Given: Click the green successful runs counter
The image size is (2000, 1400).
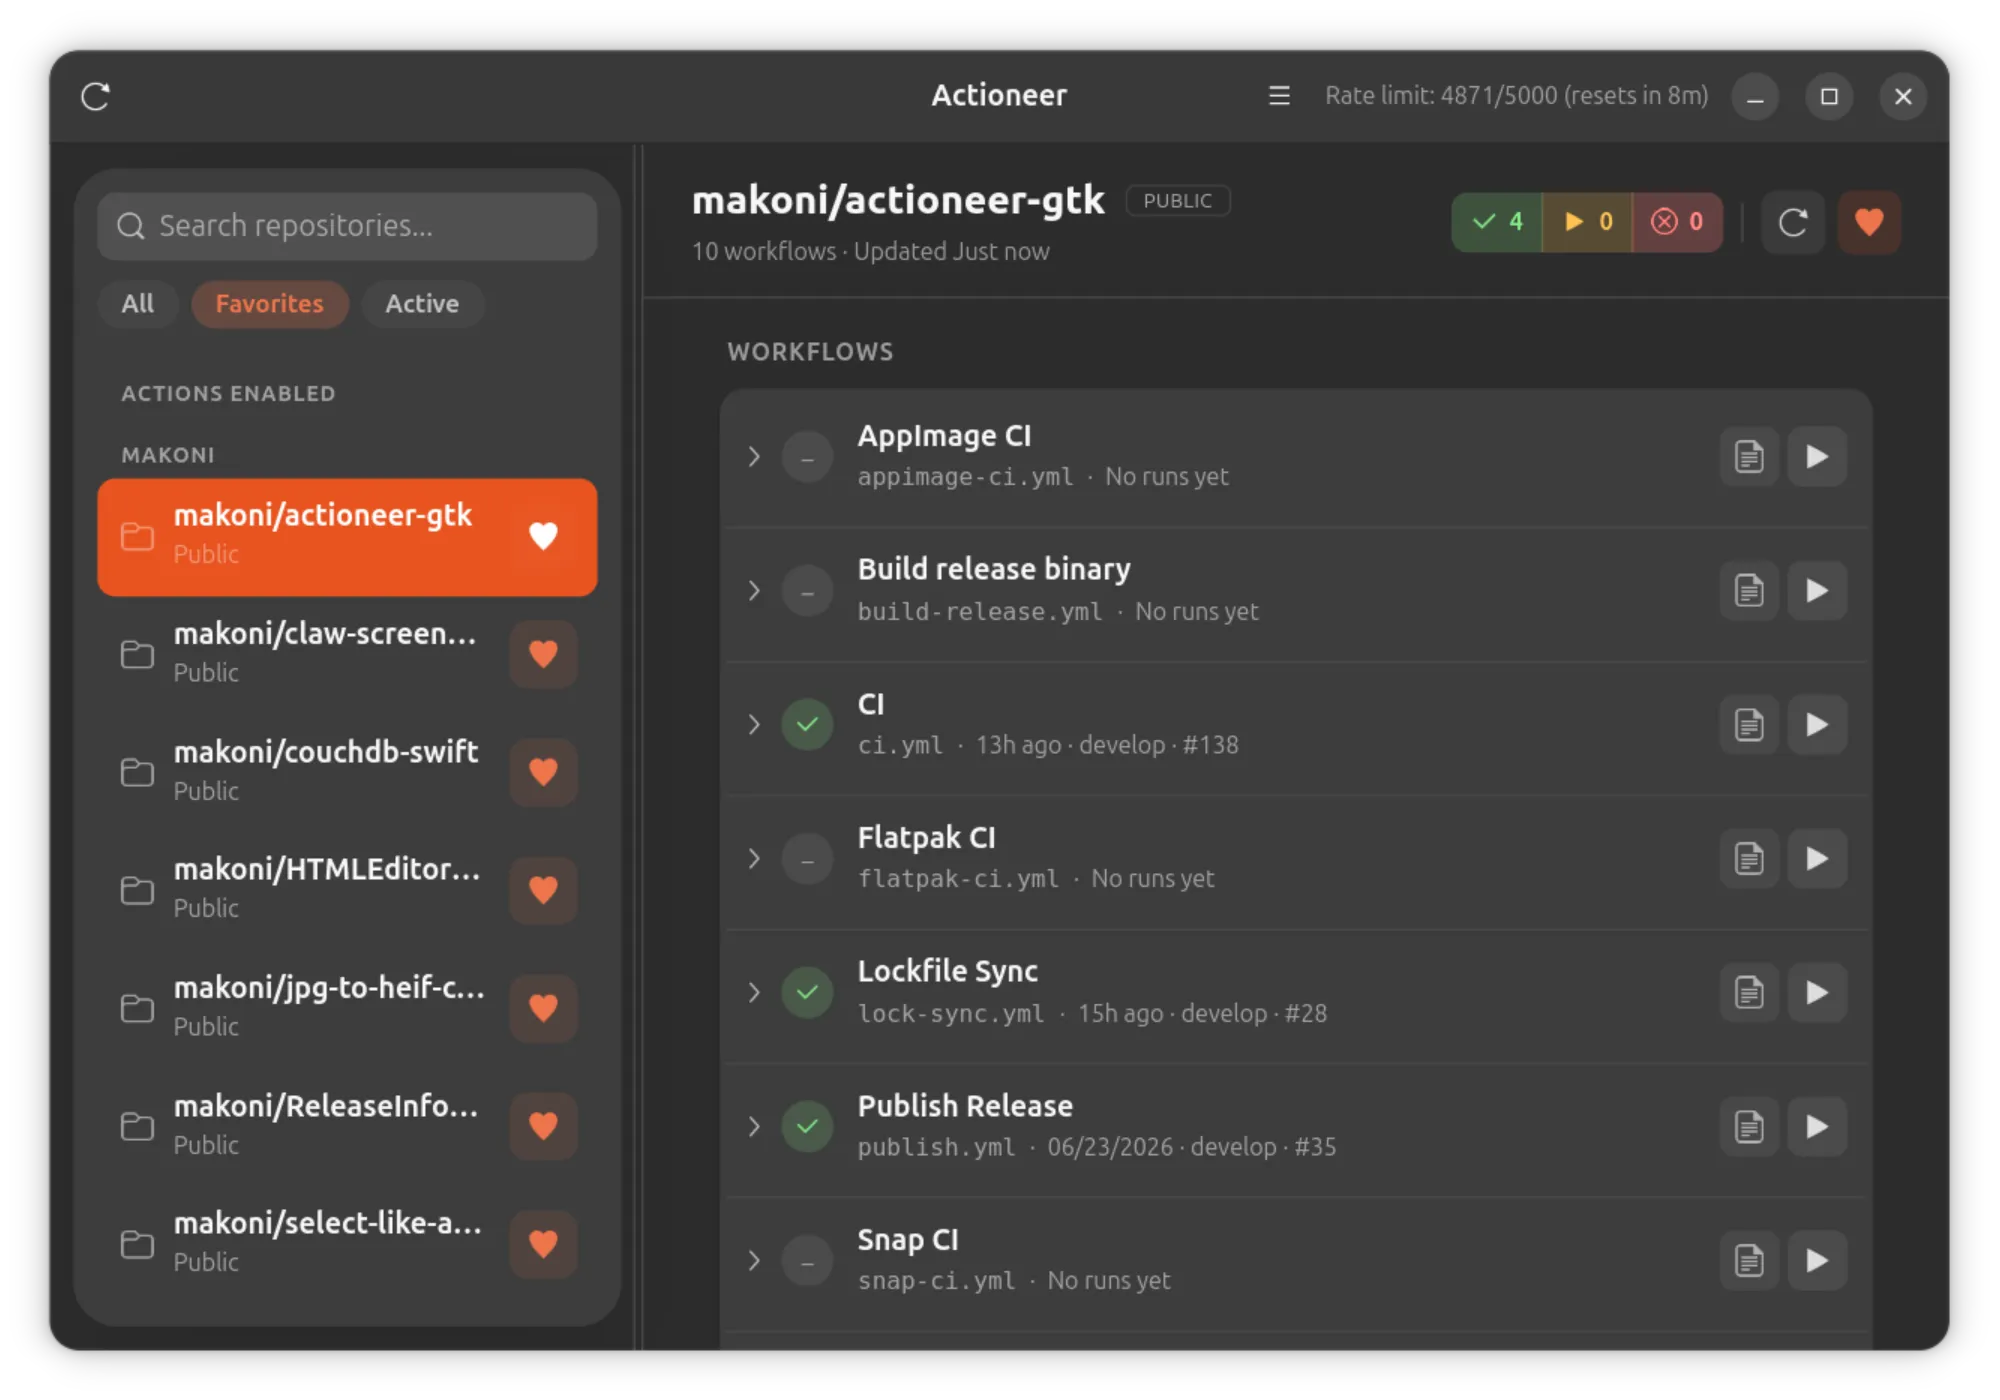Looking at the screenshot, I should click(1497, 222).
